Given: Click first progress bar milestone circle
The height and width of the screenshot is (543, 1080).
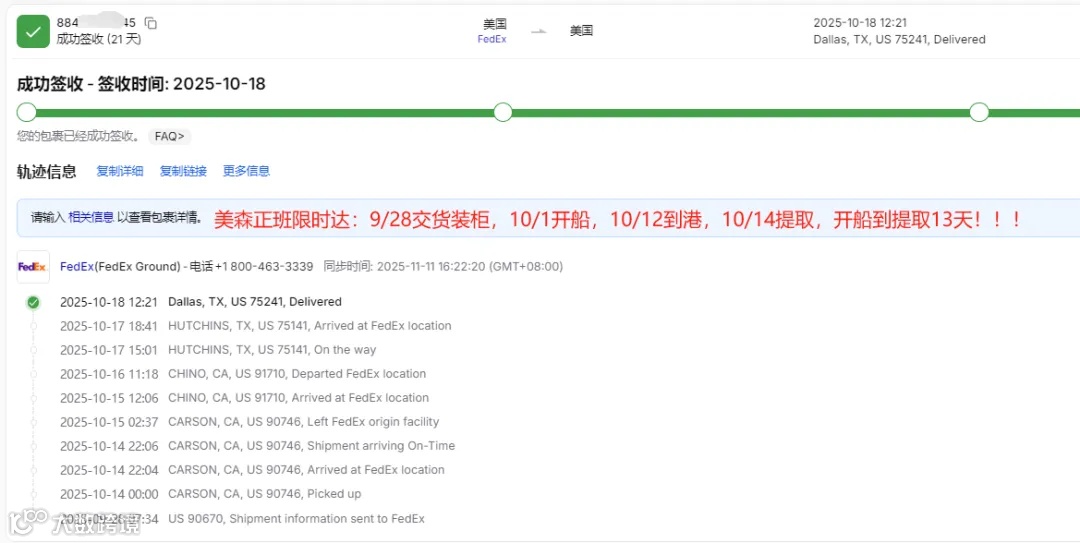Looking at the screenshot, I should (27, 112).
